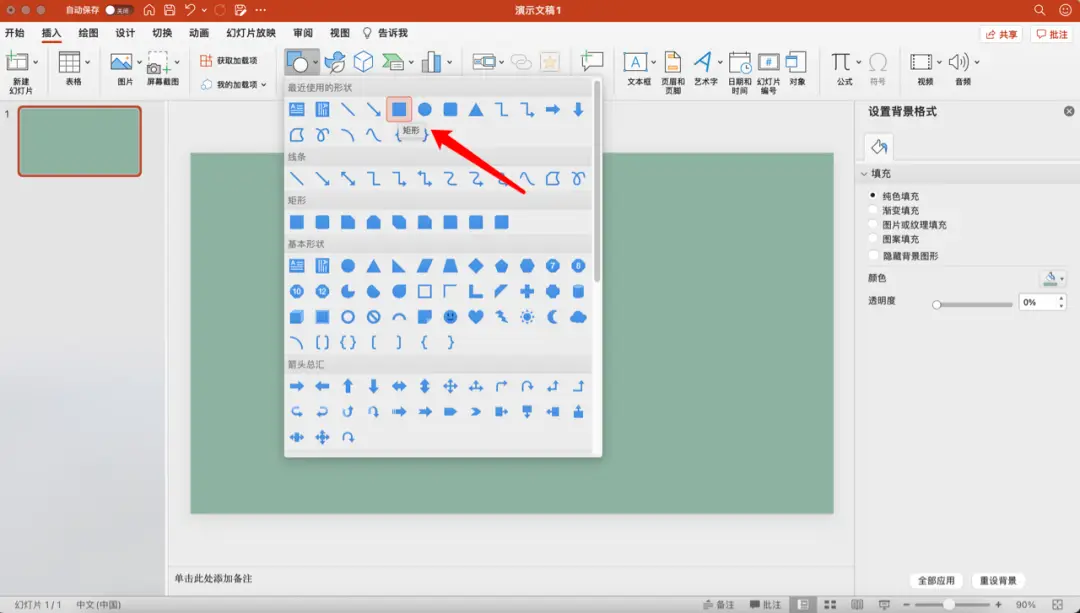Click the Transparency (透明度) slider handle
1080x613 pixels.
point(937,304)
